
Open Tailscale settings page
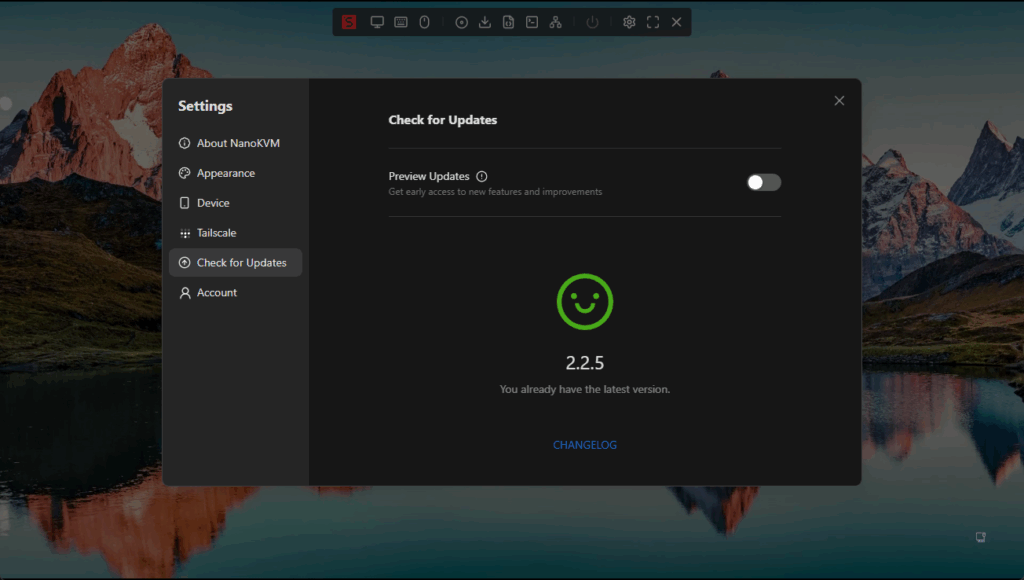click(216, 233)
